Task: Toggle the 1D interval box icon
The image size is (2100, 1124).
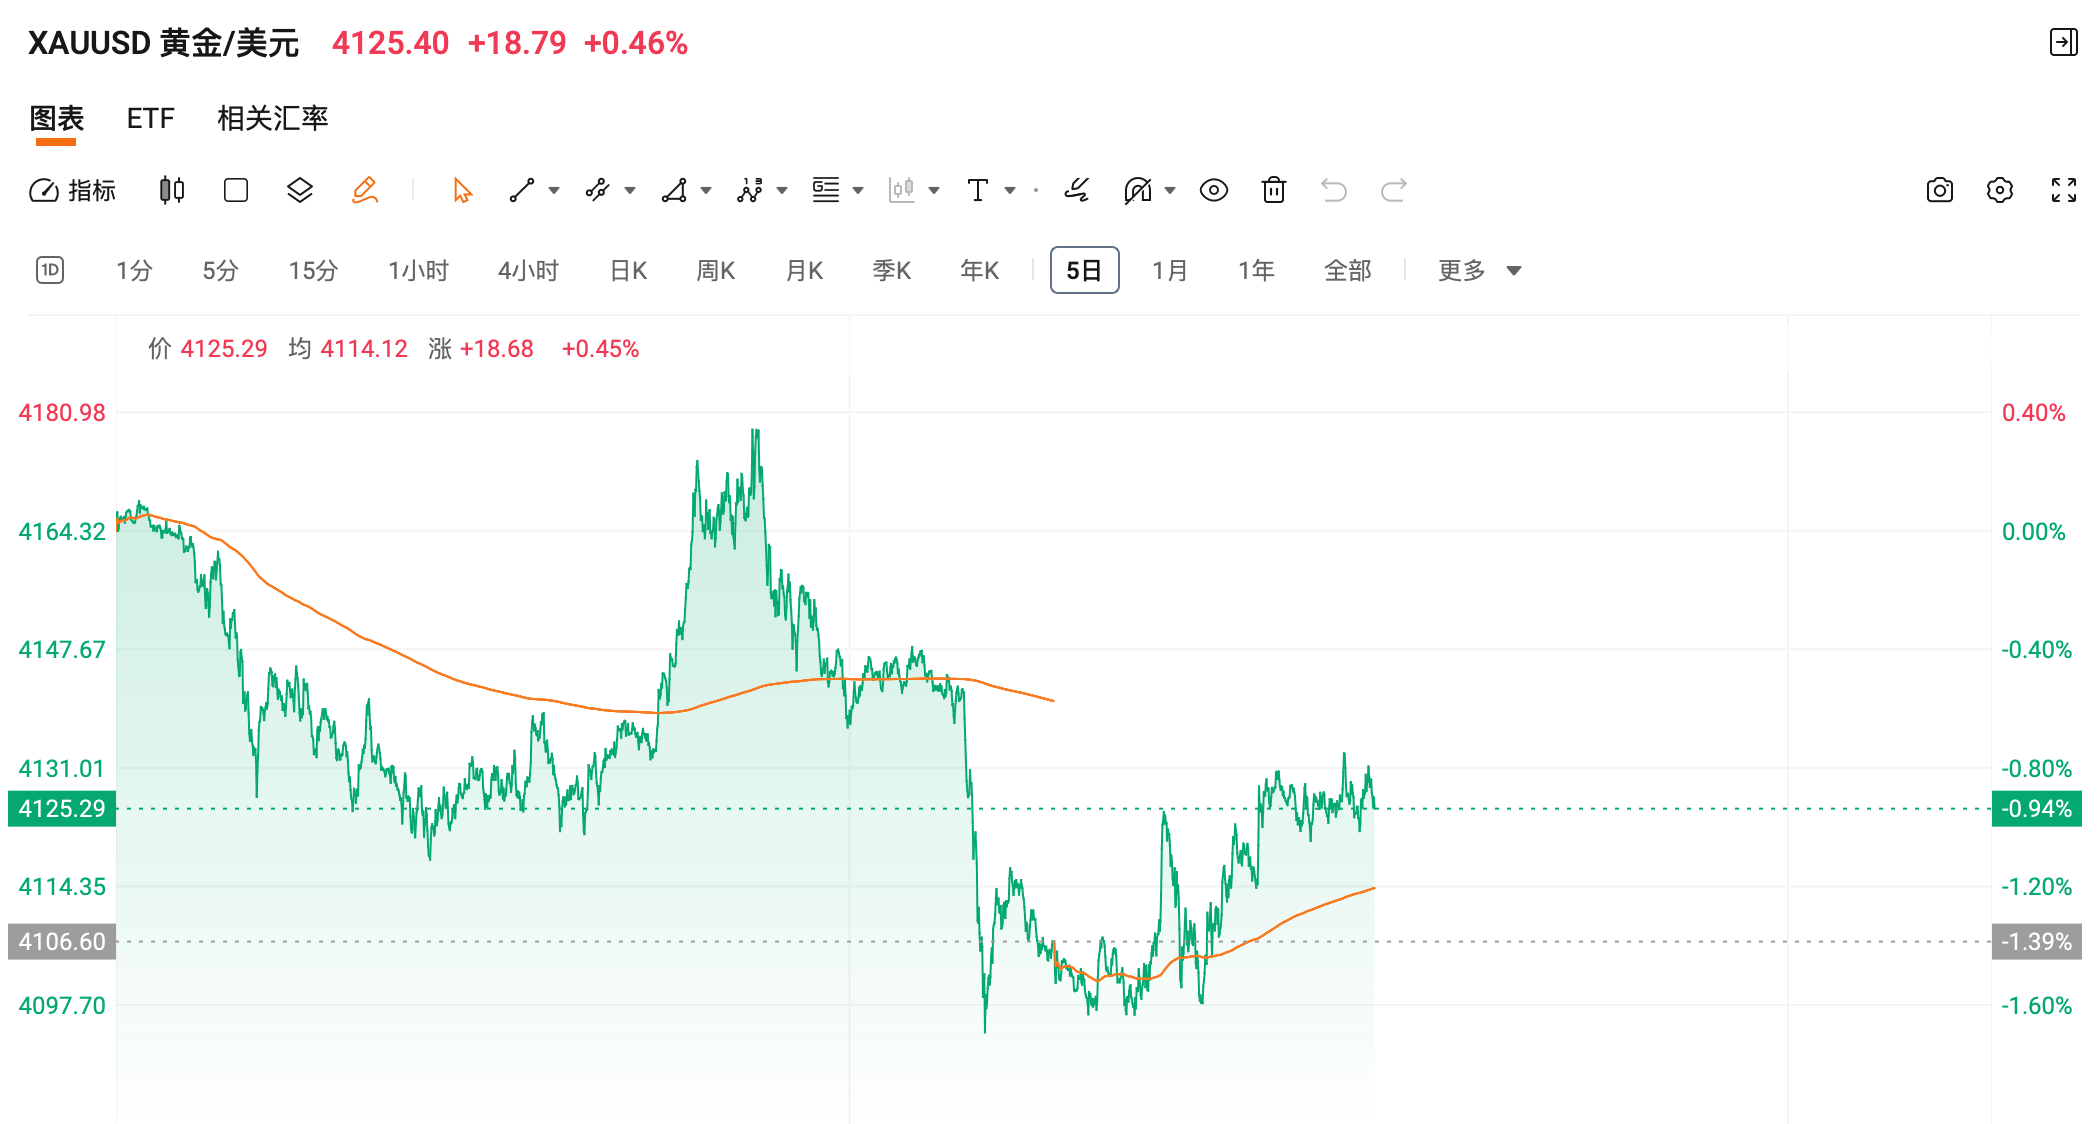Action: click(50, 270)
